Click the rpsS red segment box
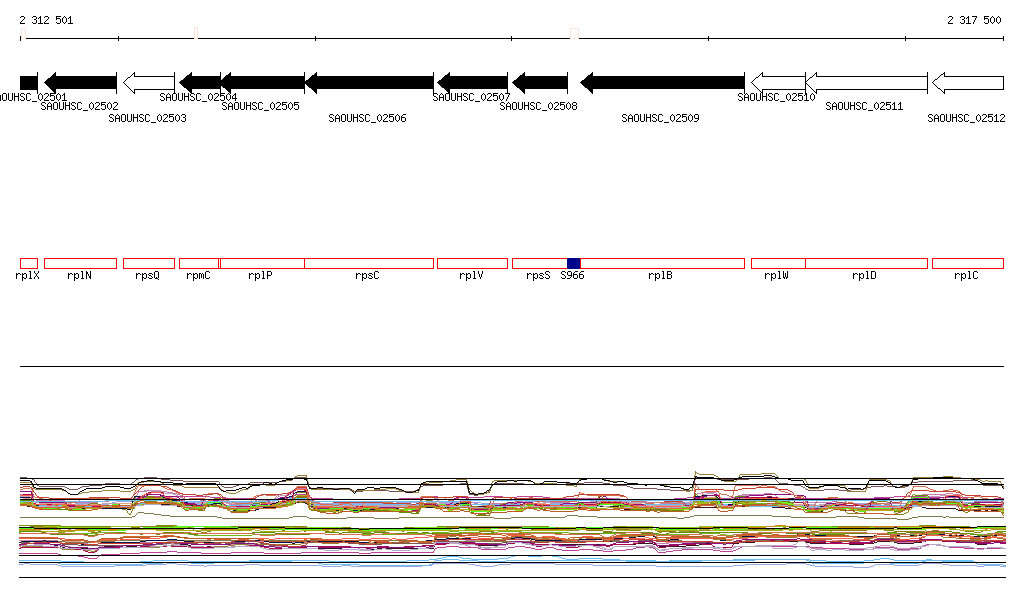This screenshot has height=611, width=1024. (539, 264)
